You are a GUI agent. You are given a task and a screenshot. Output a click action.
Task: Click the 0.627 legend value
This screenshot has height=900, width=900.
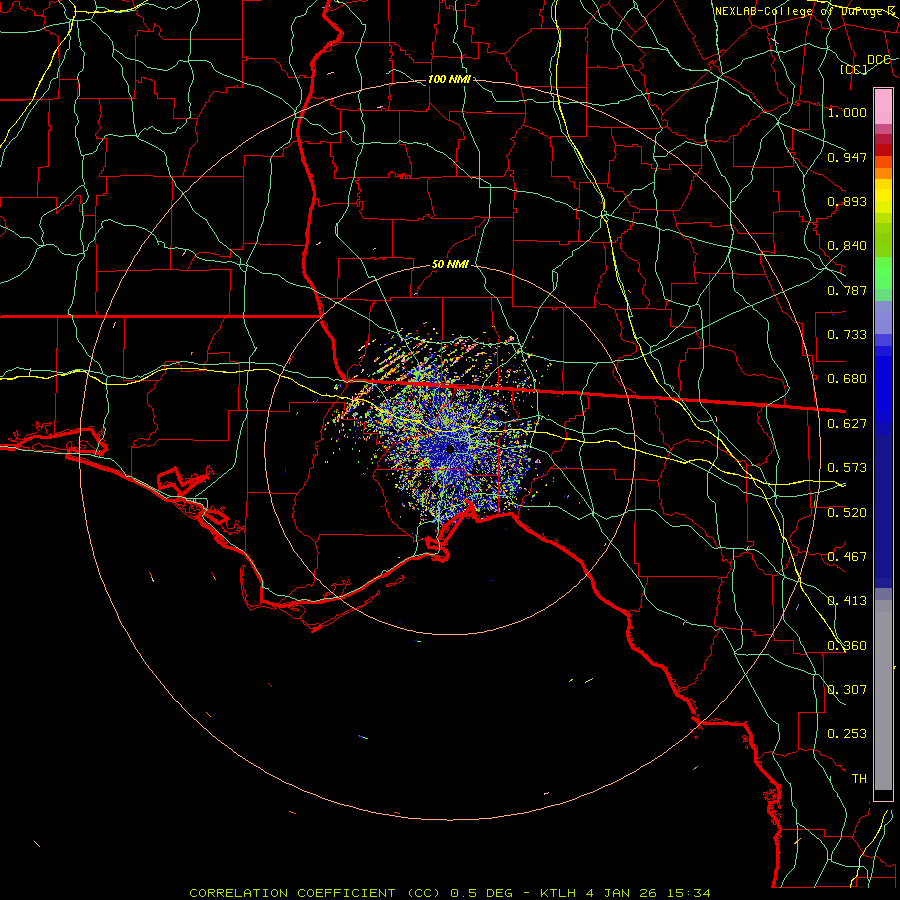pos(847,424)
